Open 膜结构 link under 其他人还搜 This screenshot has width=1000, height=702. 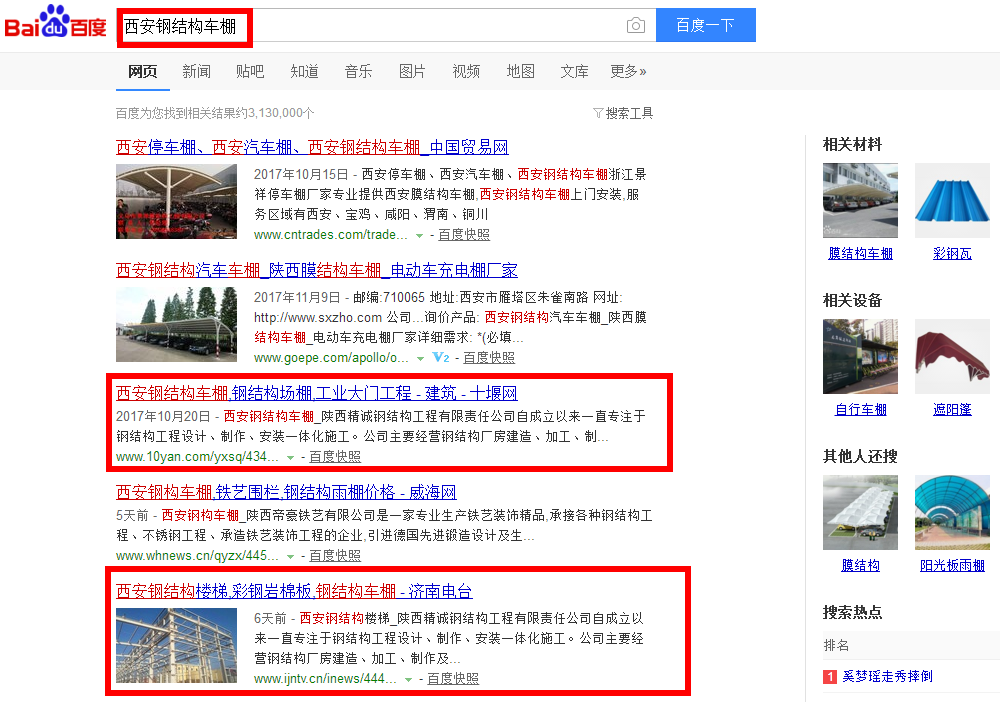point(860,566)
